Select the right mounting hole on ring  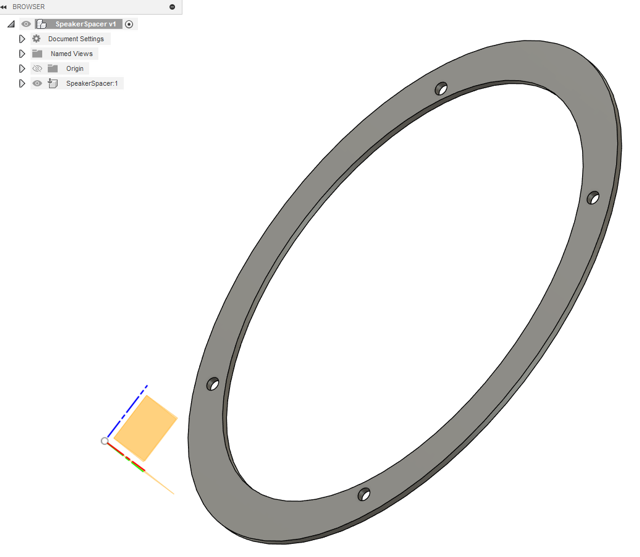coord(593,198)
